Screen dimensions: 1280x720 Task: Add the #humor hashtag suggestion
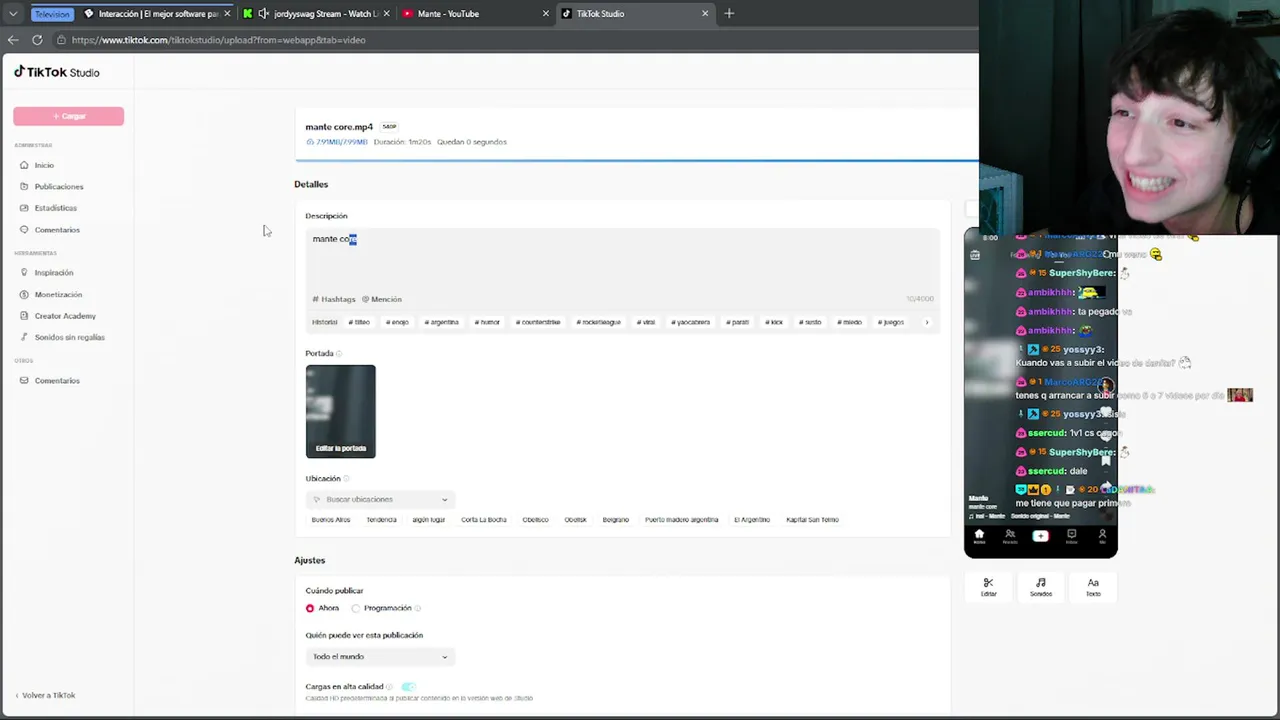tap(487, 322)
